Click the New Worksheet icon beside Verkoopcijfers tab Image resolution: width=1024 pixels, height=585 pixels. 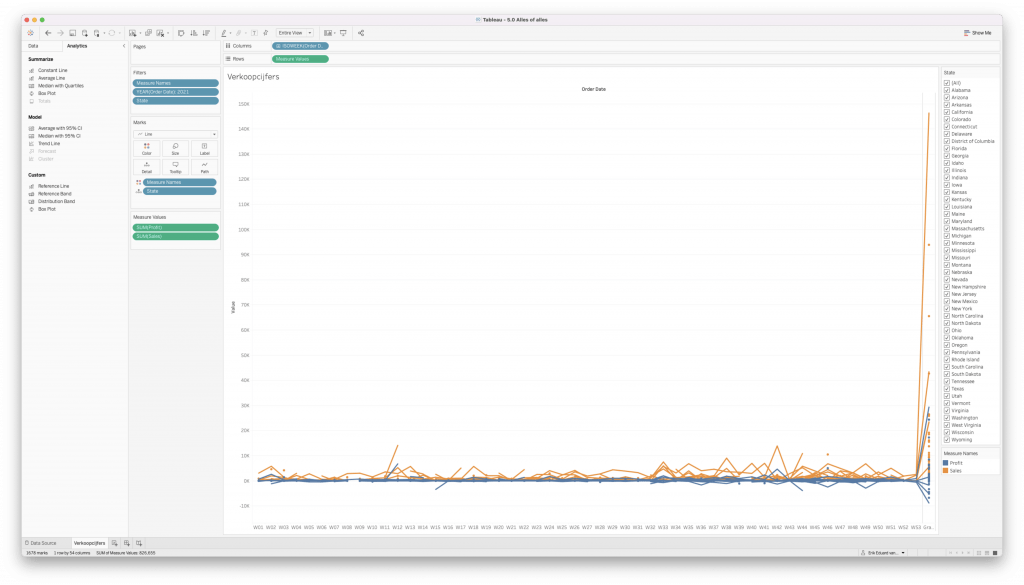pyautogui.click(x=114, y=542)
